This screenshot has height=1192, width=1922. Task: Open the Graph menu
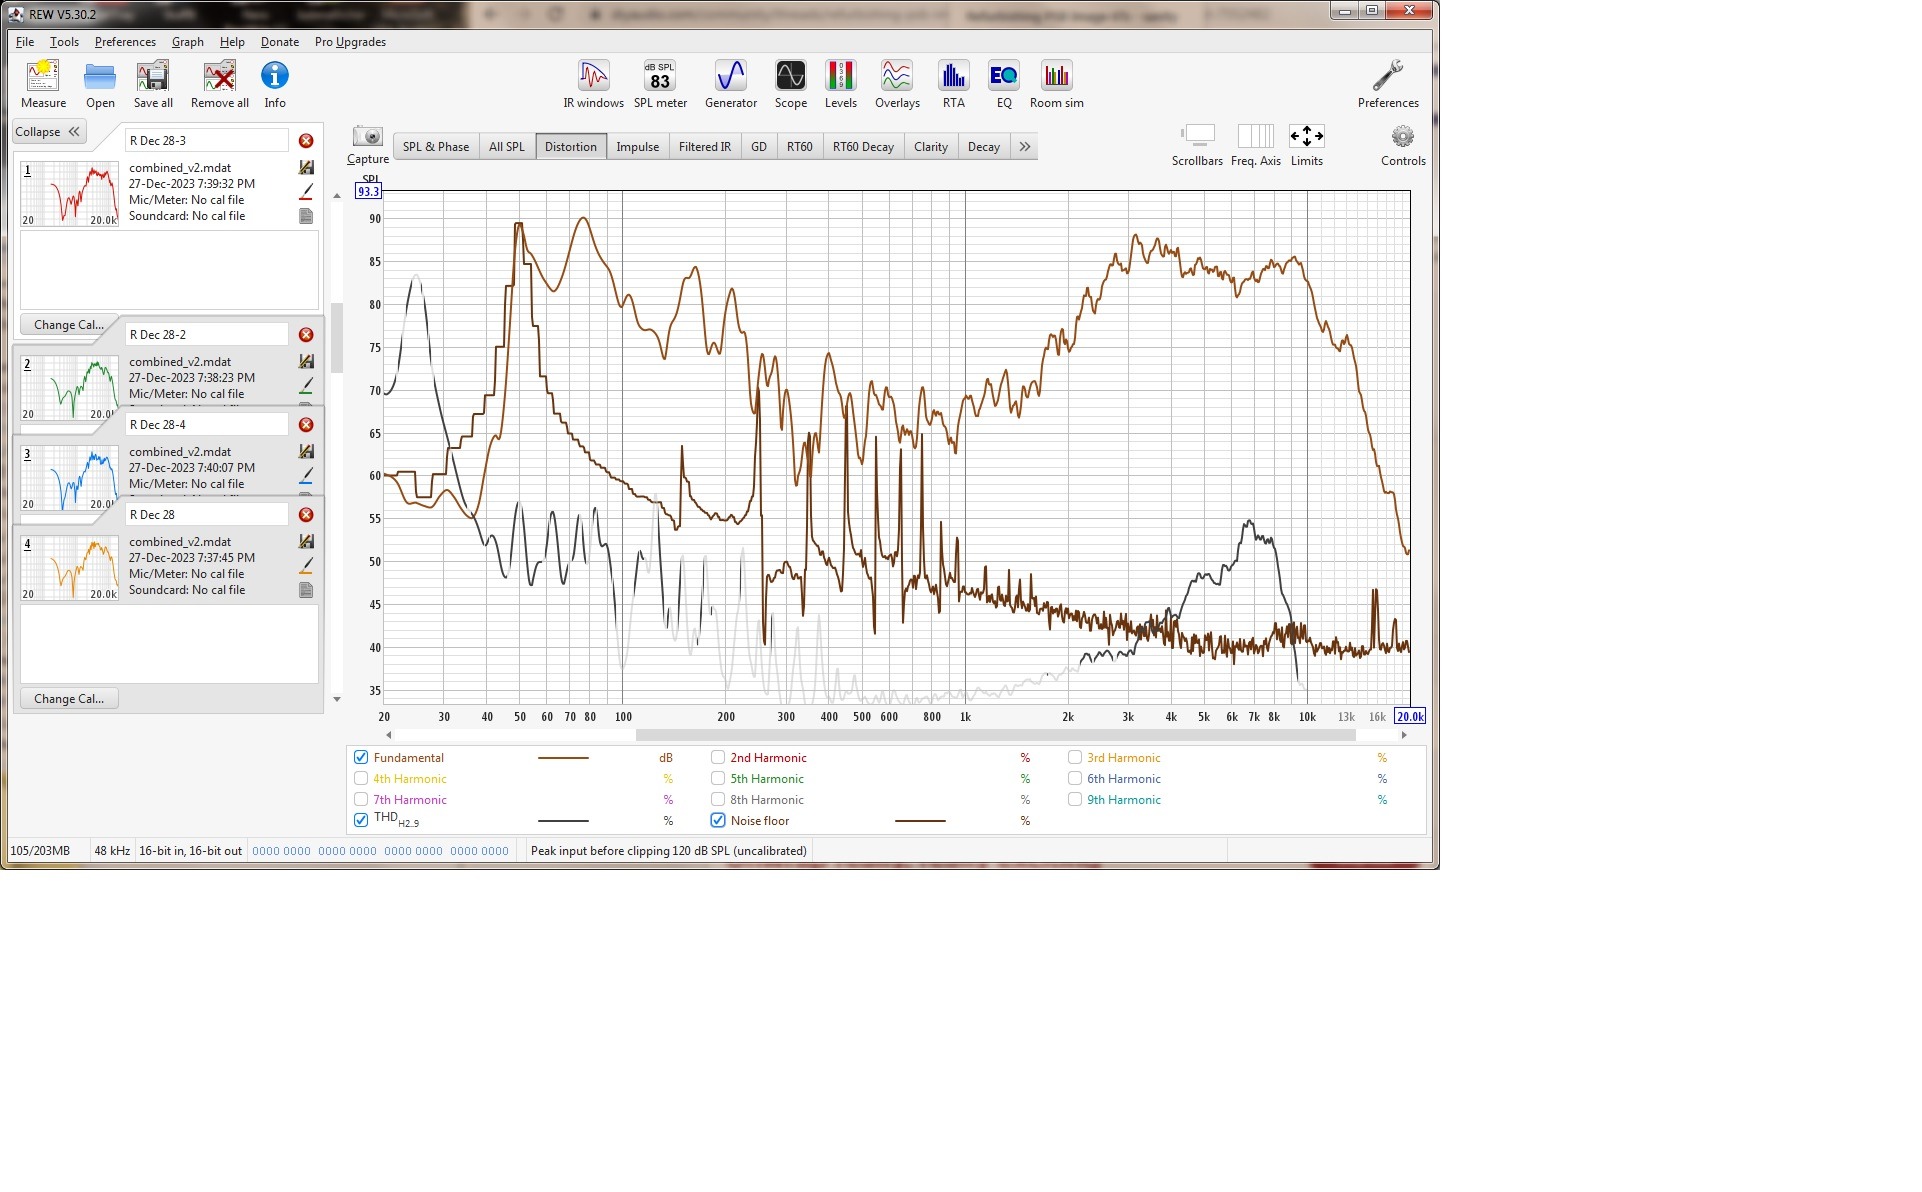click(x=187, y=42)
